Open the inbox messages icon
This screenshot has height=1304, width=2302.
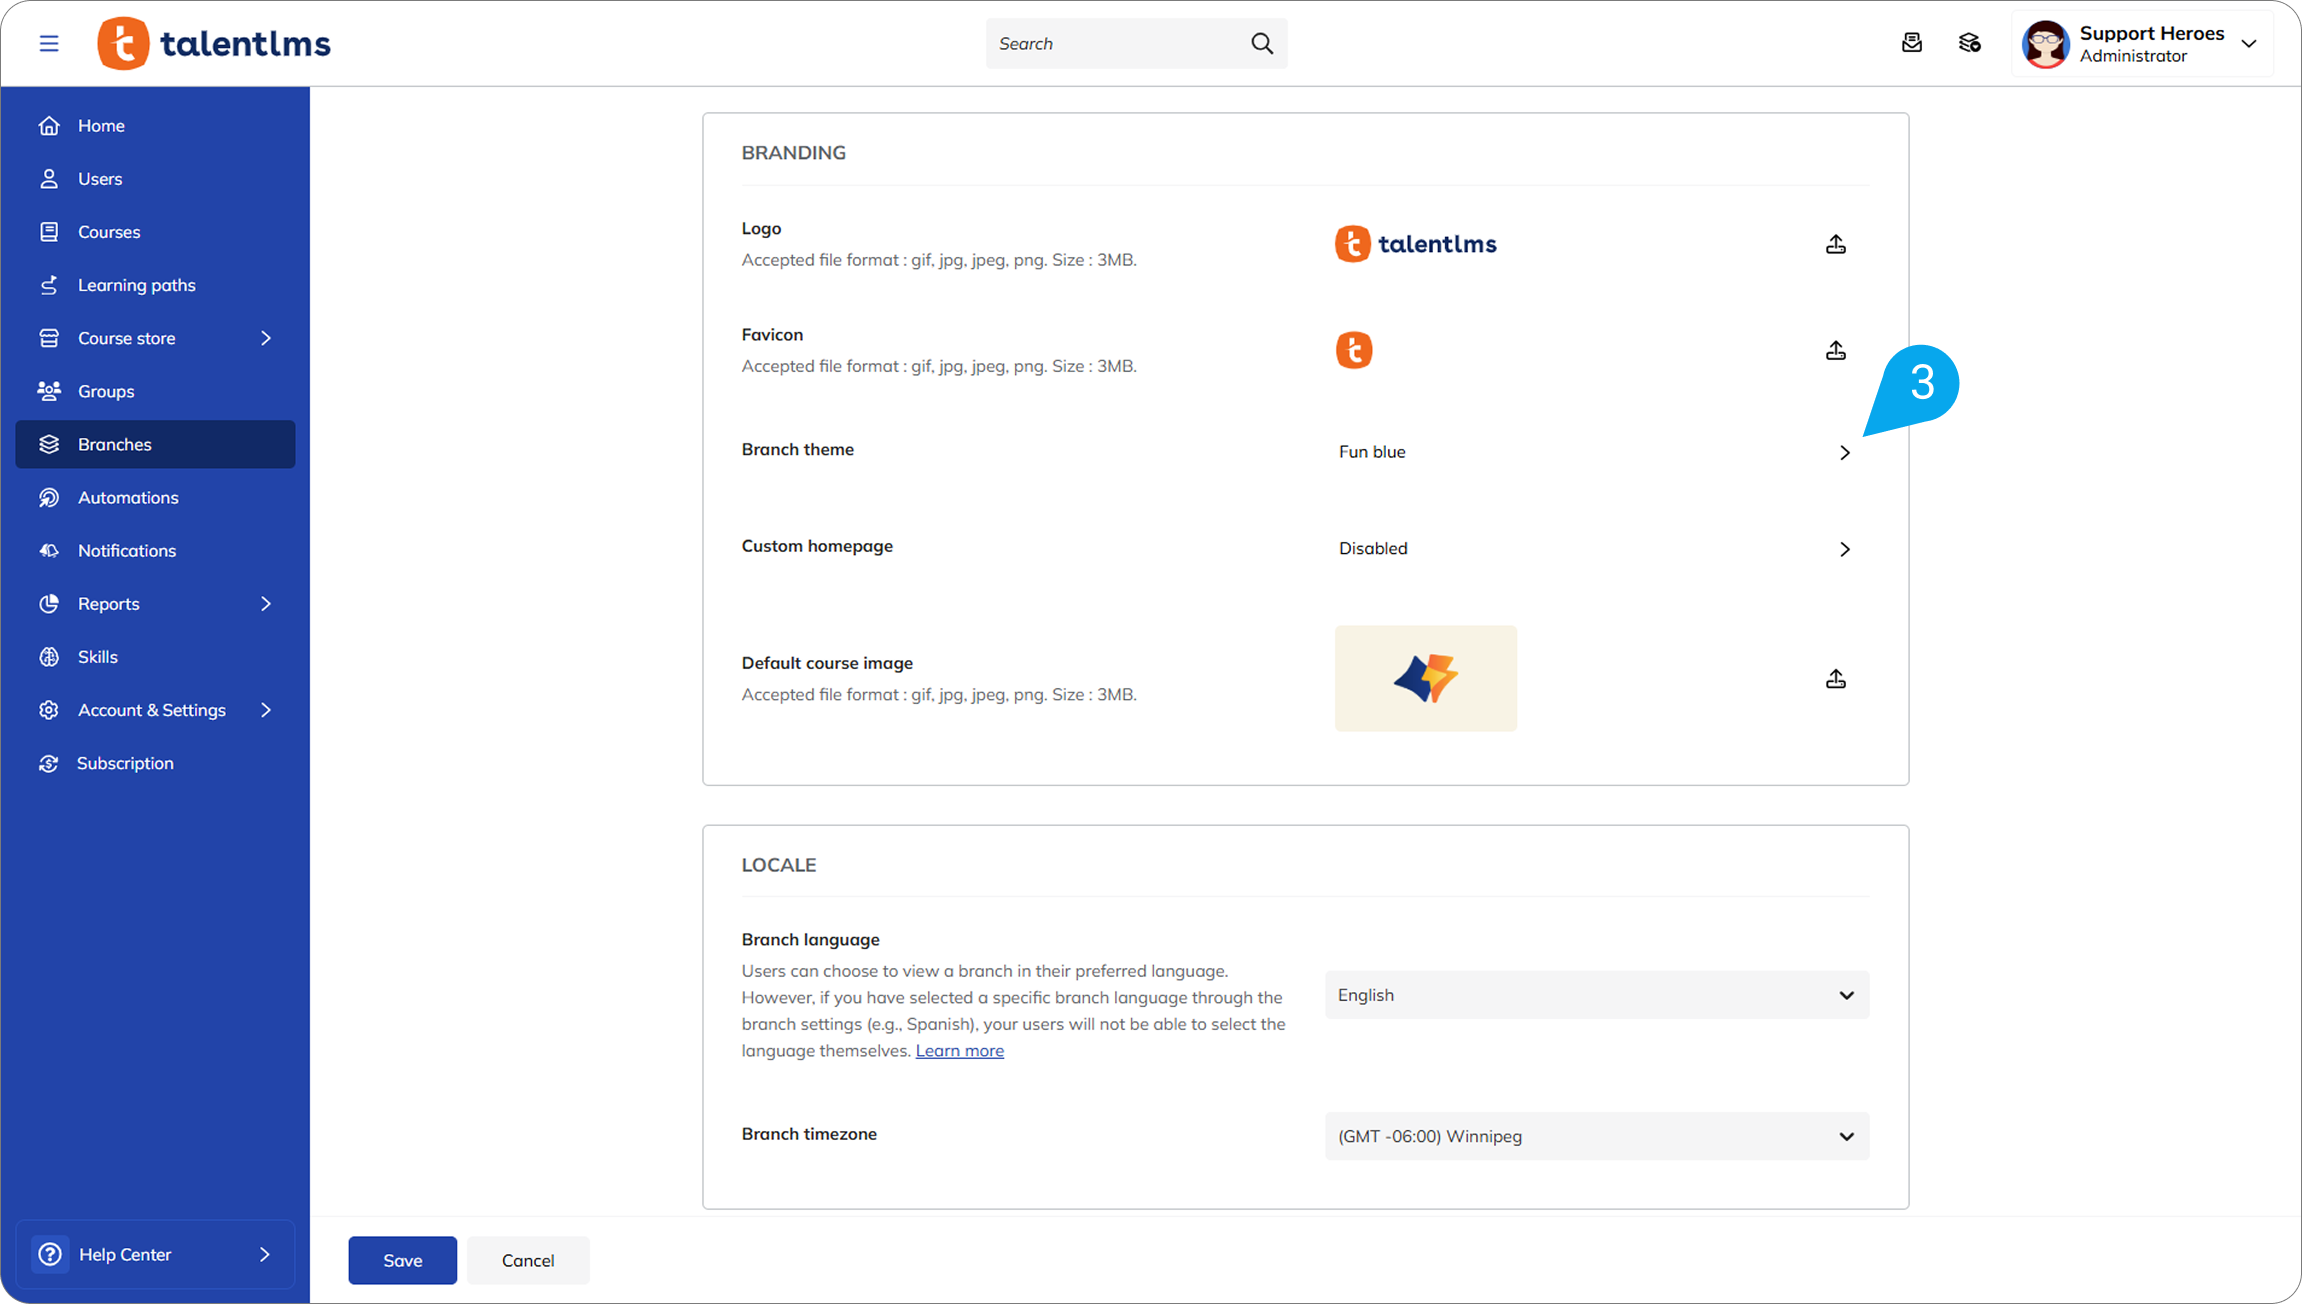pos(1911,43)
